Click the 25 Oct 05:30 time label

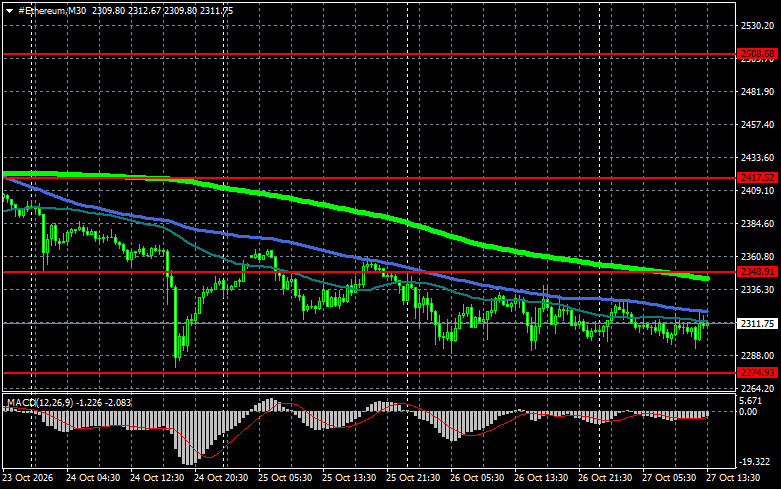click(285, 478)
